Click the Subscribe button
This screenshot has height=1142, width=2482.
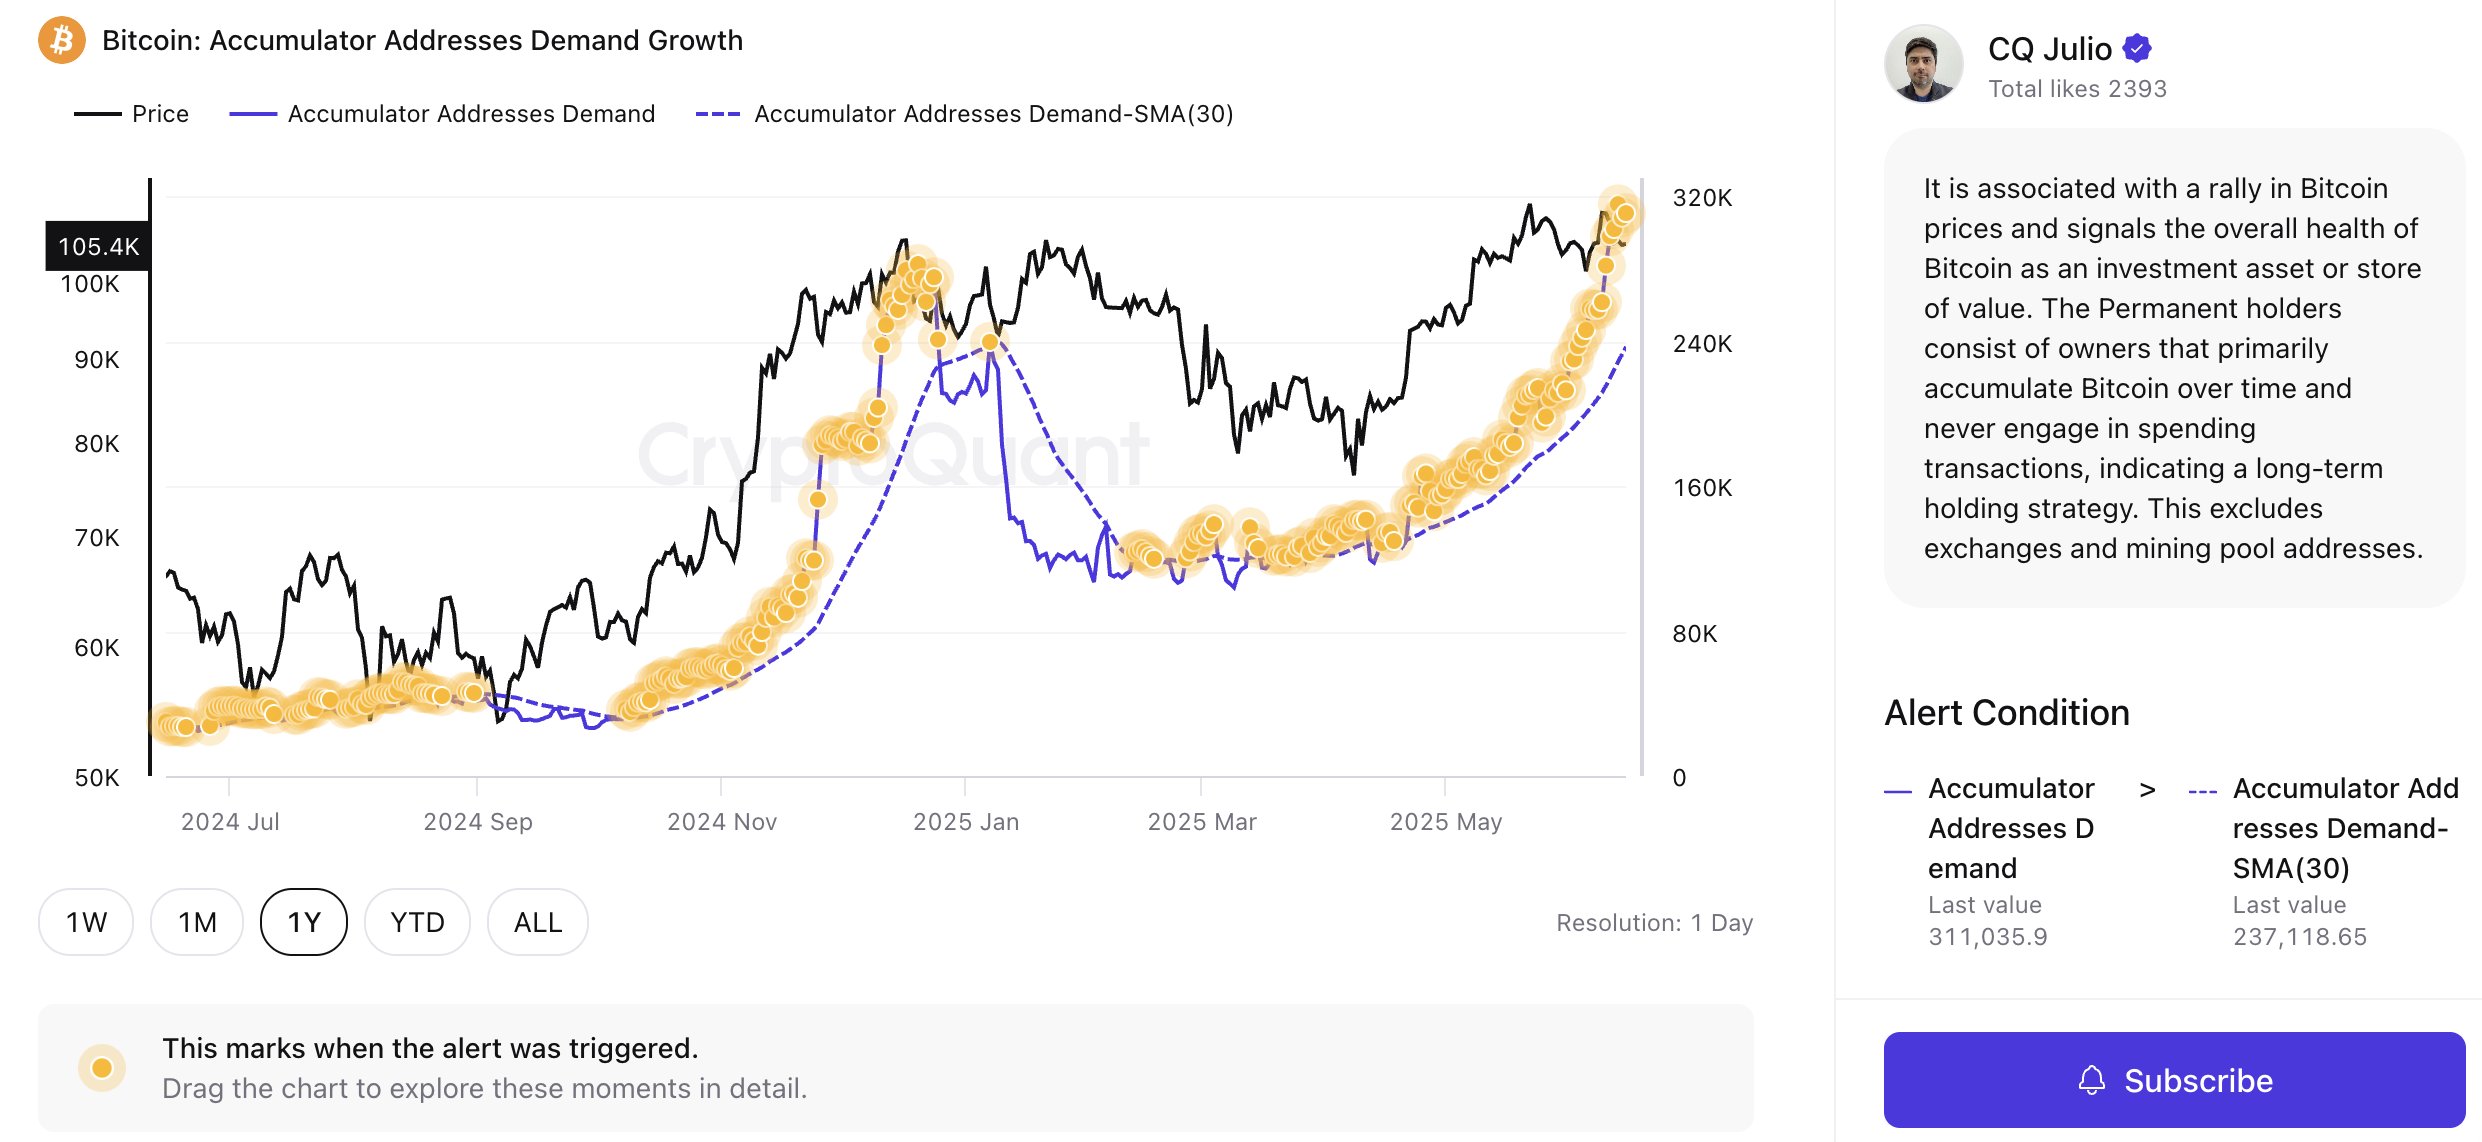pyautogui.click(x=2172, y=1080)
